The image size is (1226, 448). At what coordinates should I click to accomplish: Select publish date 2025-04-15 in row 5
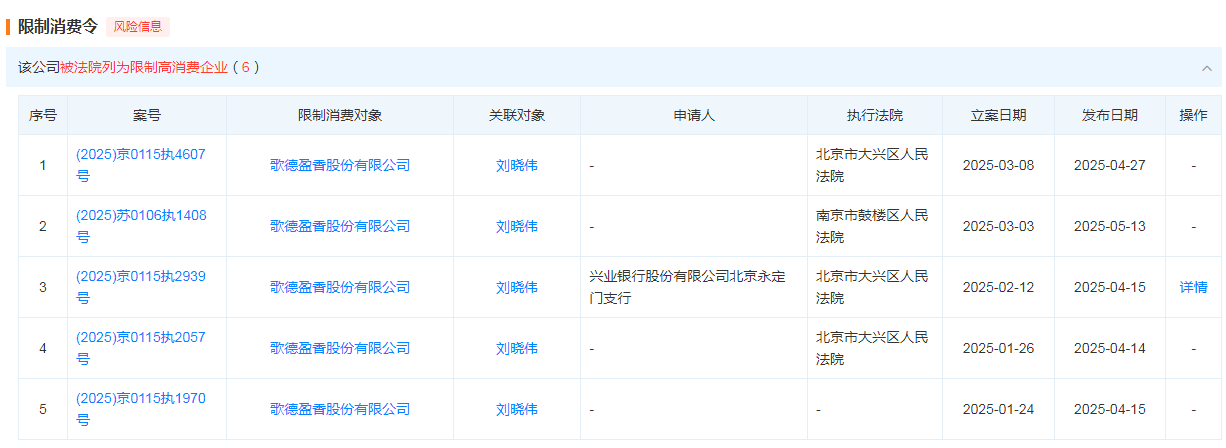1110,409
